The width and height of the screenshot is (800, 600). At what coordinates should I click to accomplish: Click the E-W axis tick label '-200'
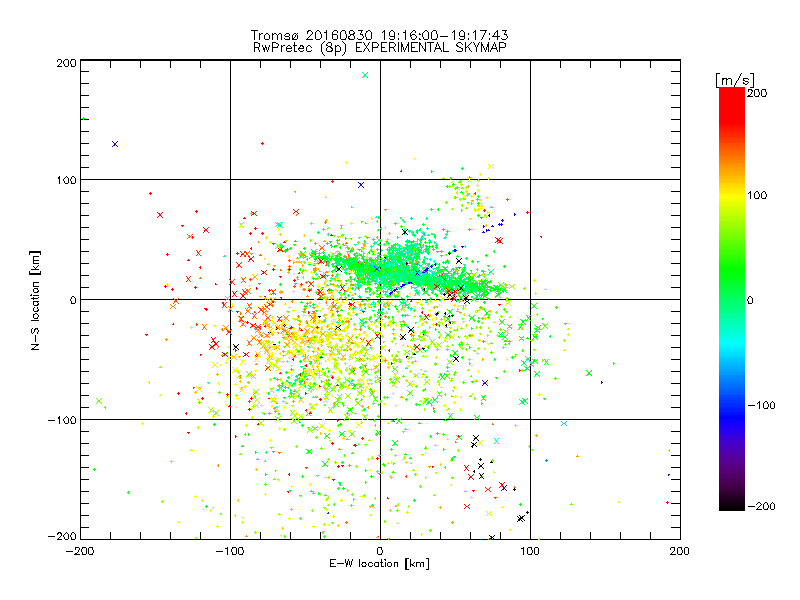pos(80,551)
